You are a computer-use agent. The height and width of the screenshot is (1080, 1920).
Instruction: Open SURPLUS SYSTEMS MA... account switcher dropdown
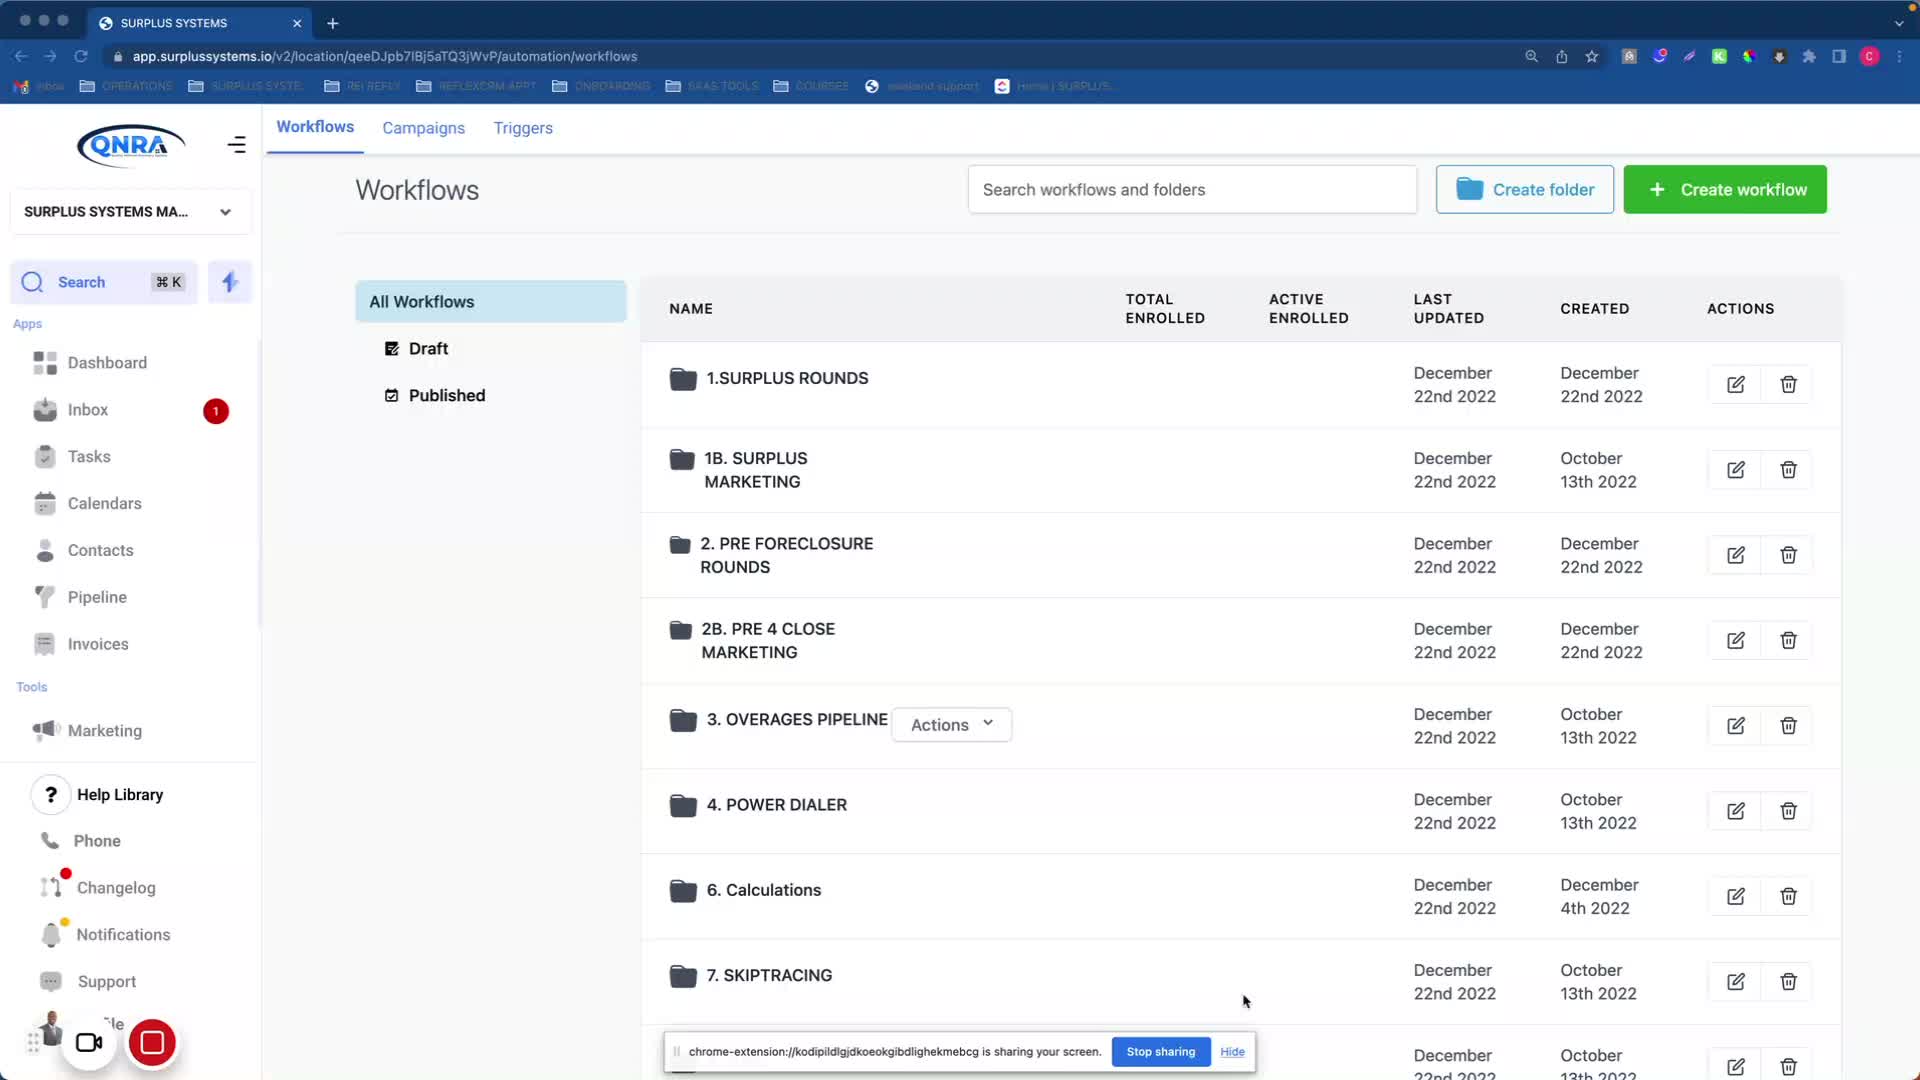(x=128, y=212)
